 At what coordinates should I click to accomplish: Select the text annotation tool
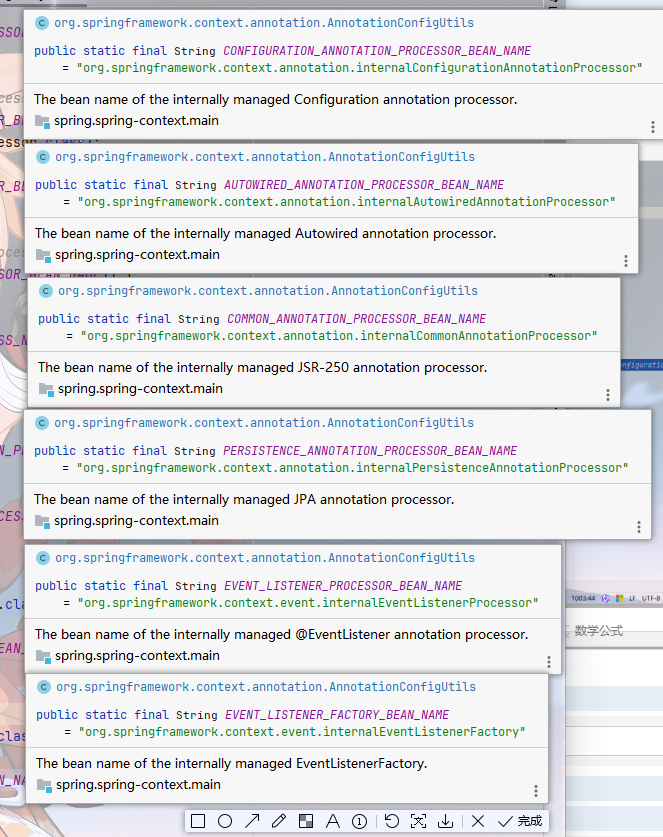pyautogui.click(x=333, y=820)
